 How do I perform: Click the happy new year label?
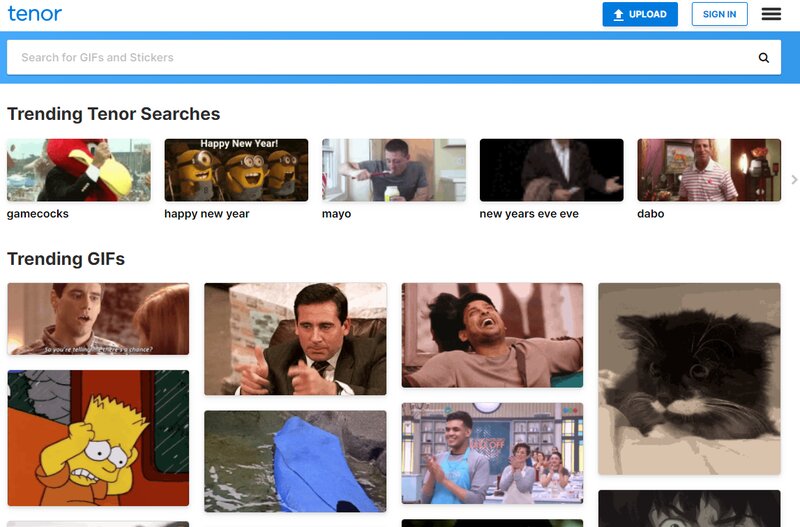[x=207, y=214]
